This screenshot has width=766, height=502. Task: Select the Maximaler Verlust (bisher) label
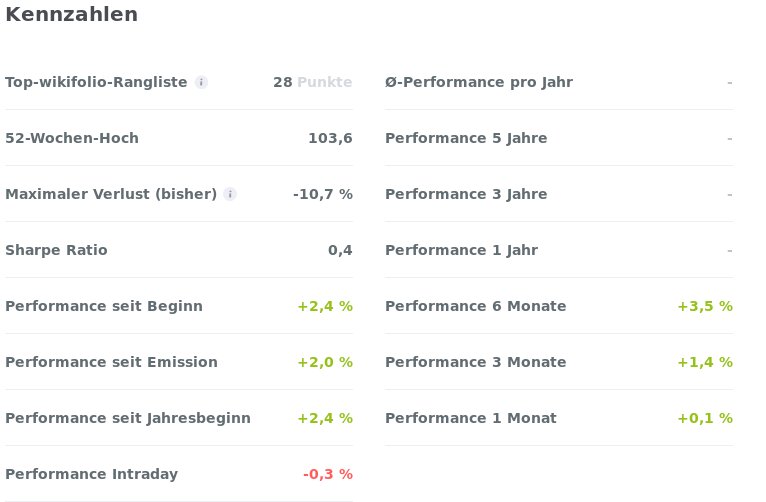click(111, 194)
